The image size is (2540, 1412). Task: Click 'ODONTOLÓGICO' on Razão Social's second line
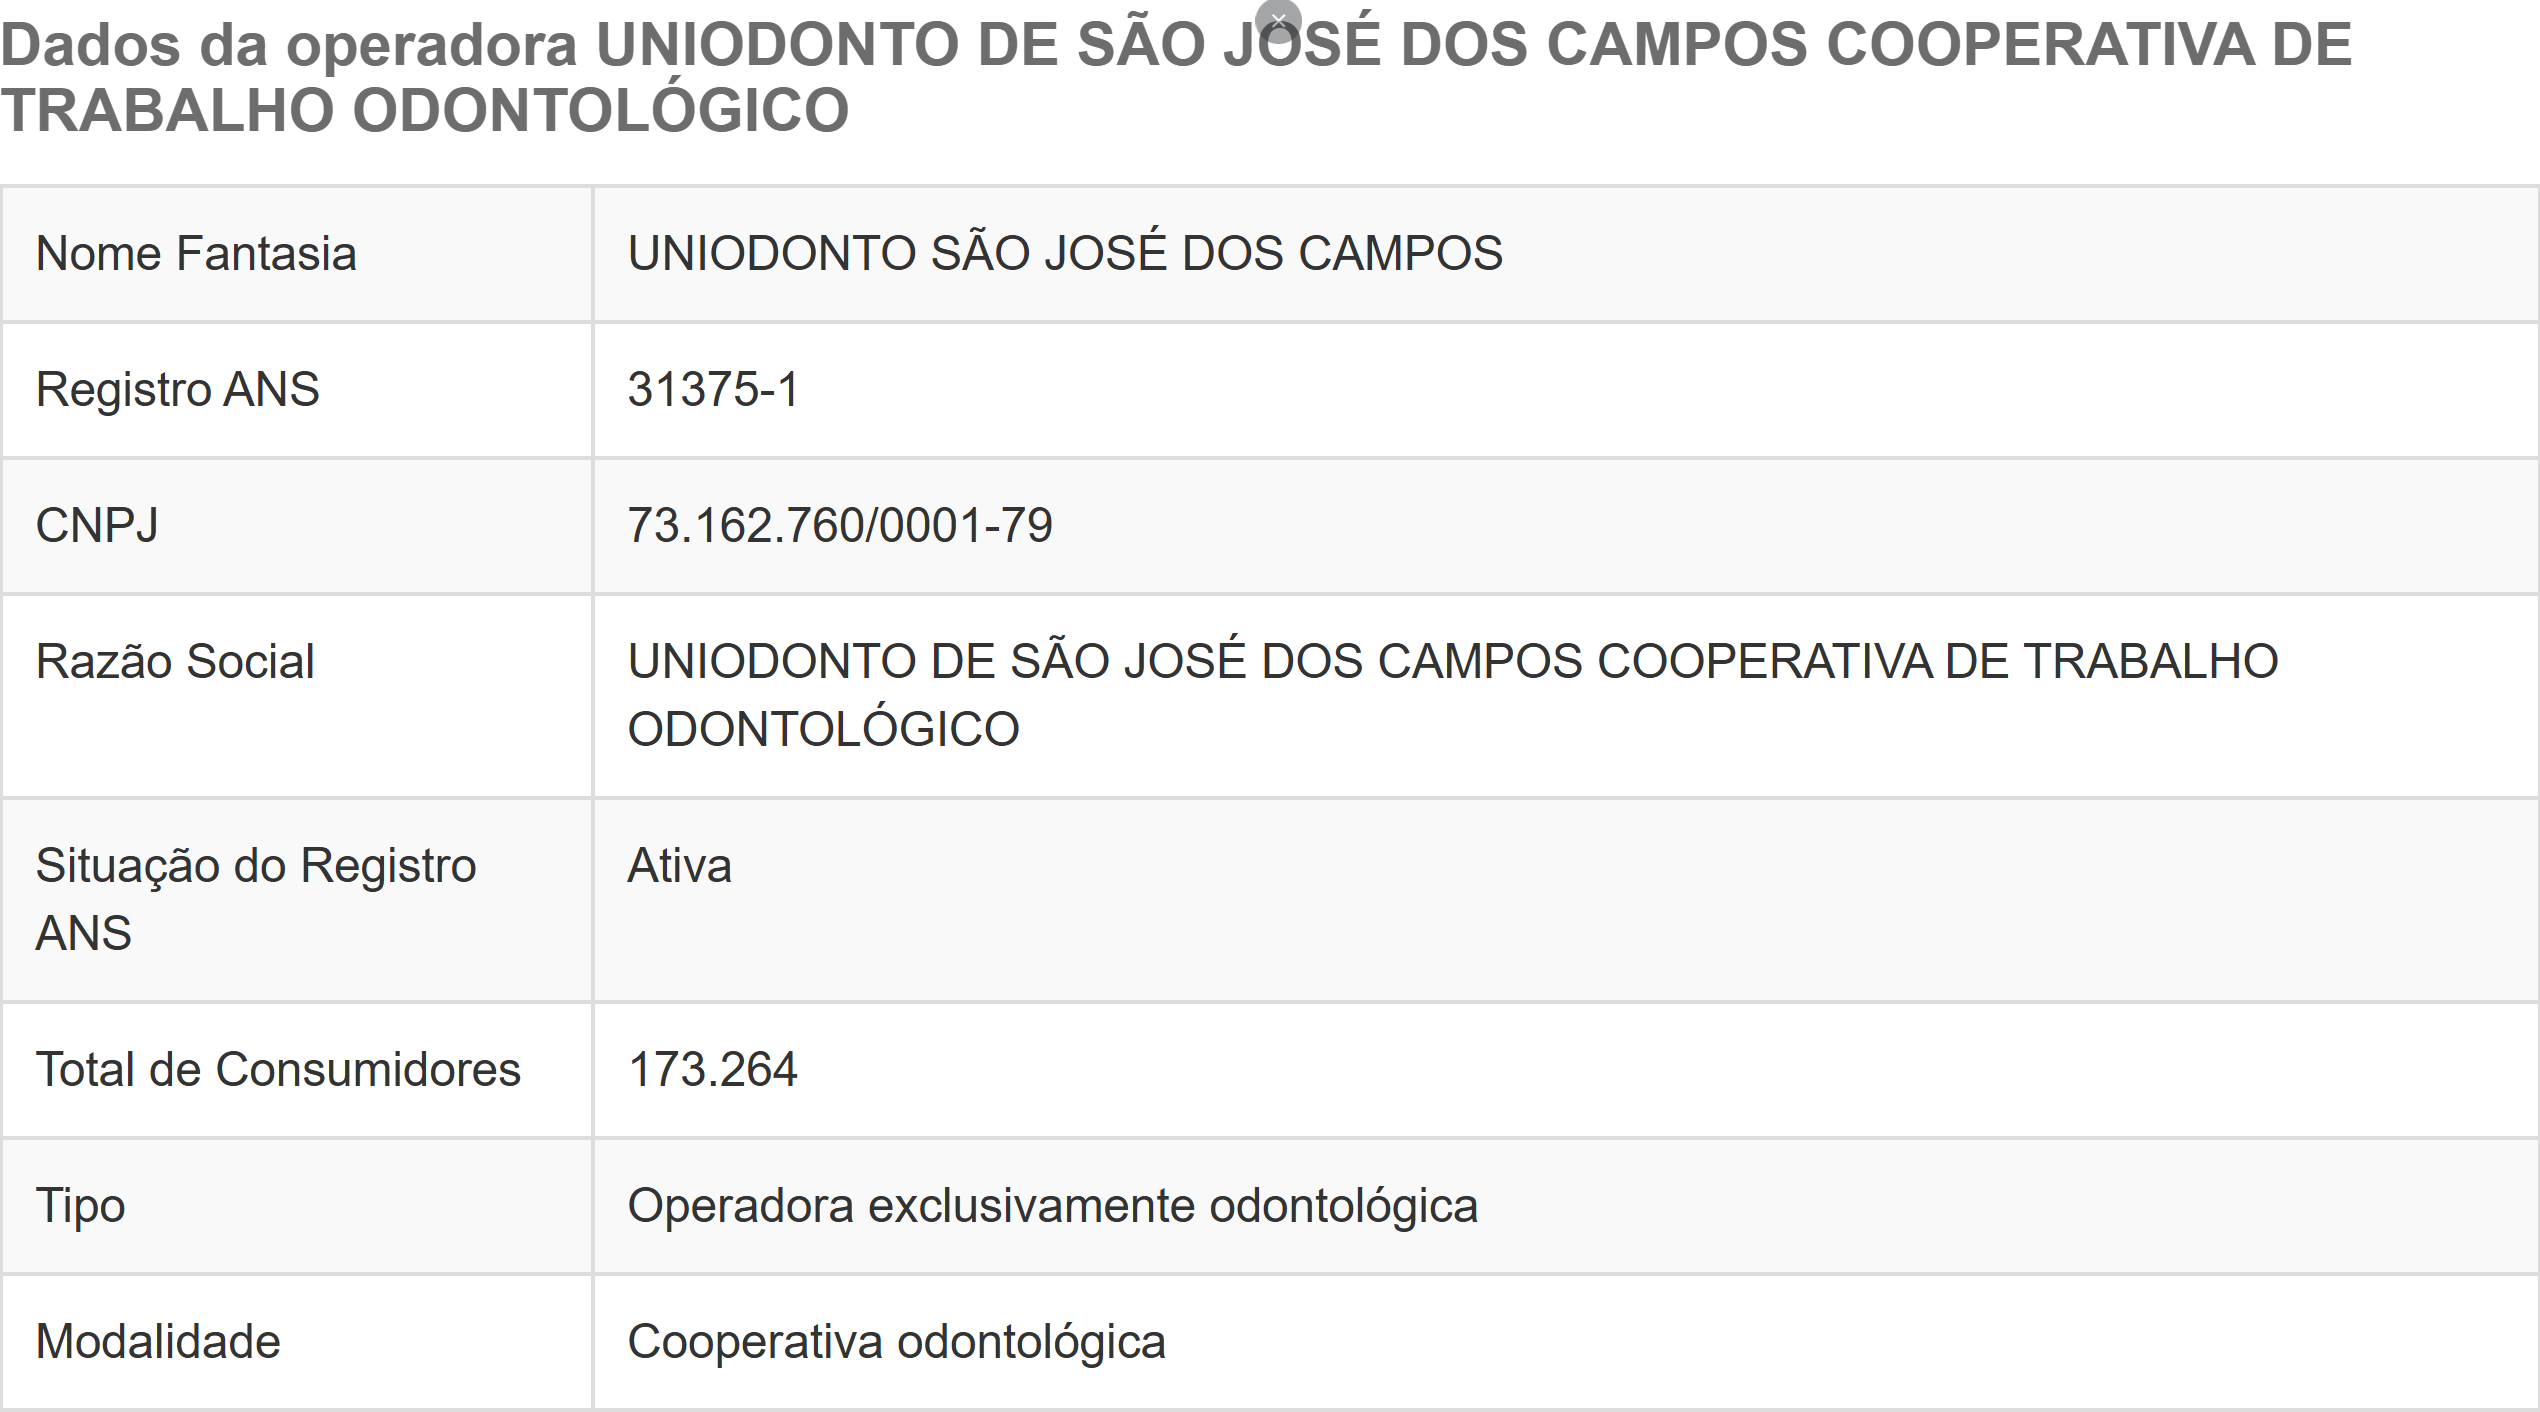tap(823, 729)
